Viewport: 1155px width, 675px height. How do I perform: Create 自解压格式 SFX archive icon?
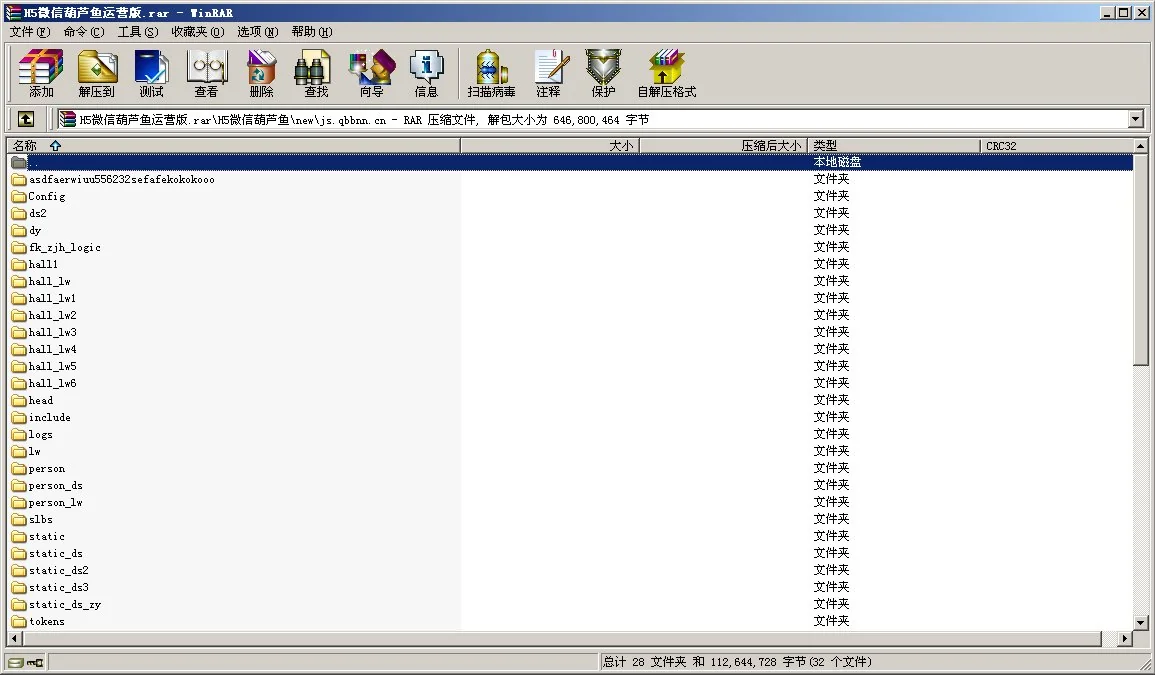(666, 74)
